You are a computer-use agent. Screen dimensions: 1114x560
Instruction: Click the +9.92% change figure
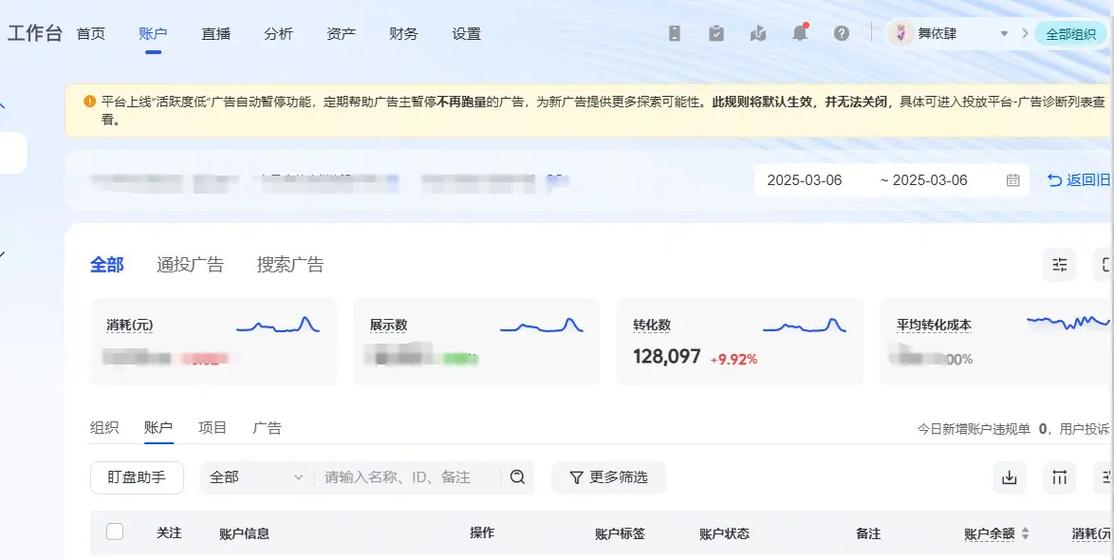734,360
